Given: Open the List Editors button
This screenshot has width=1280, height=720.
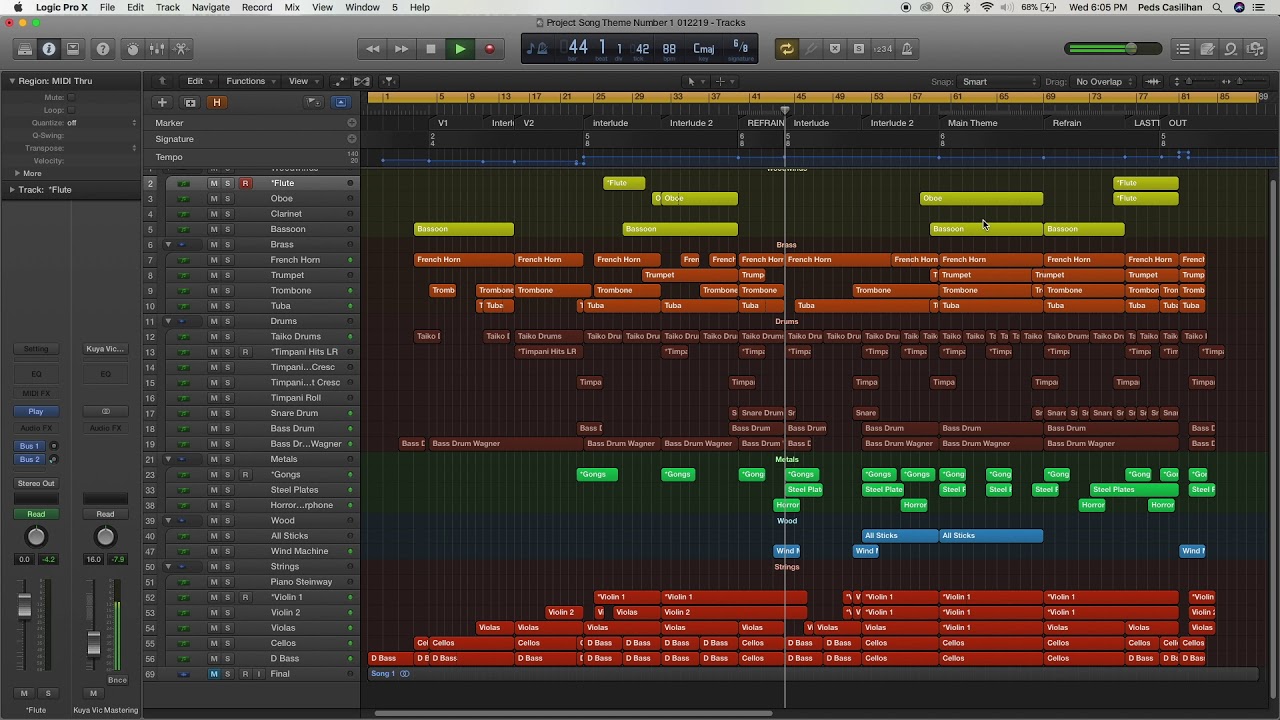Looking at the screenshot, I should (x=1183, y=49).
